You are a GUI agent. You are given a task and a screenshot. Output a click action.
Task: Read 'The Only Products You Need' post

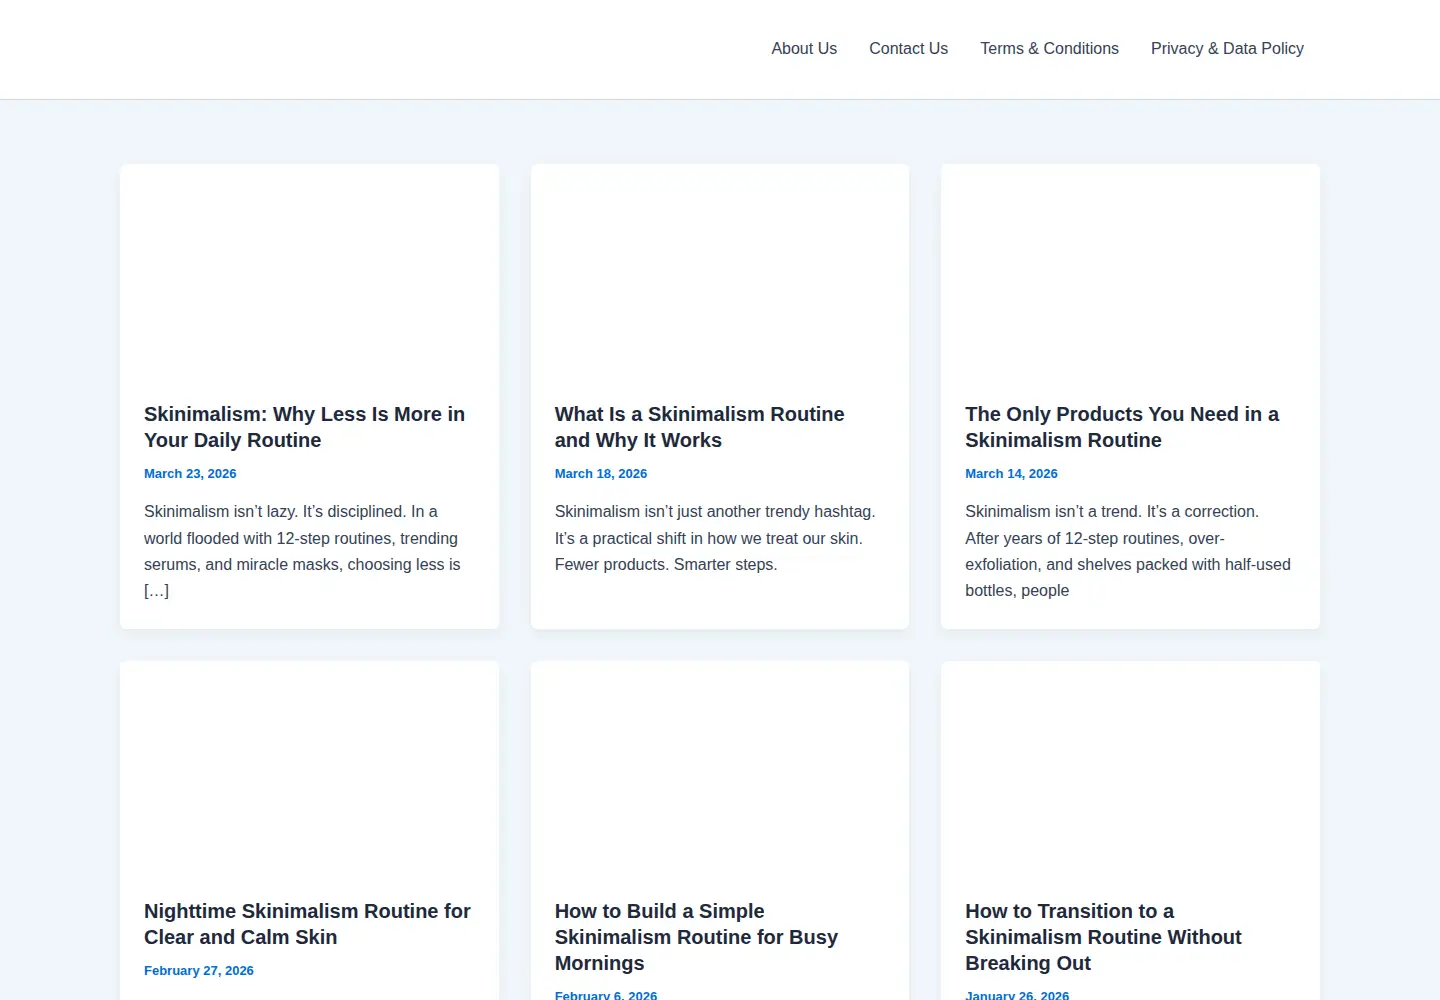[1122, 427]
